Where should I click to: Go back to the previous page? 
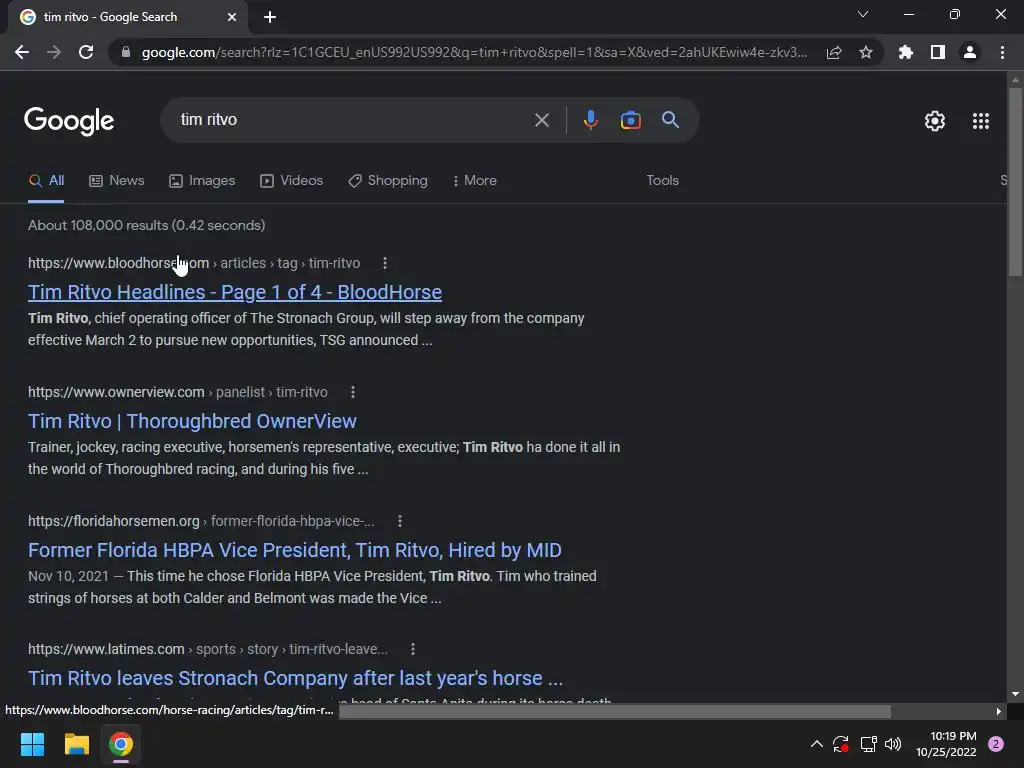coord(22,52)
